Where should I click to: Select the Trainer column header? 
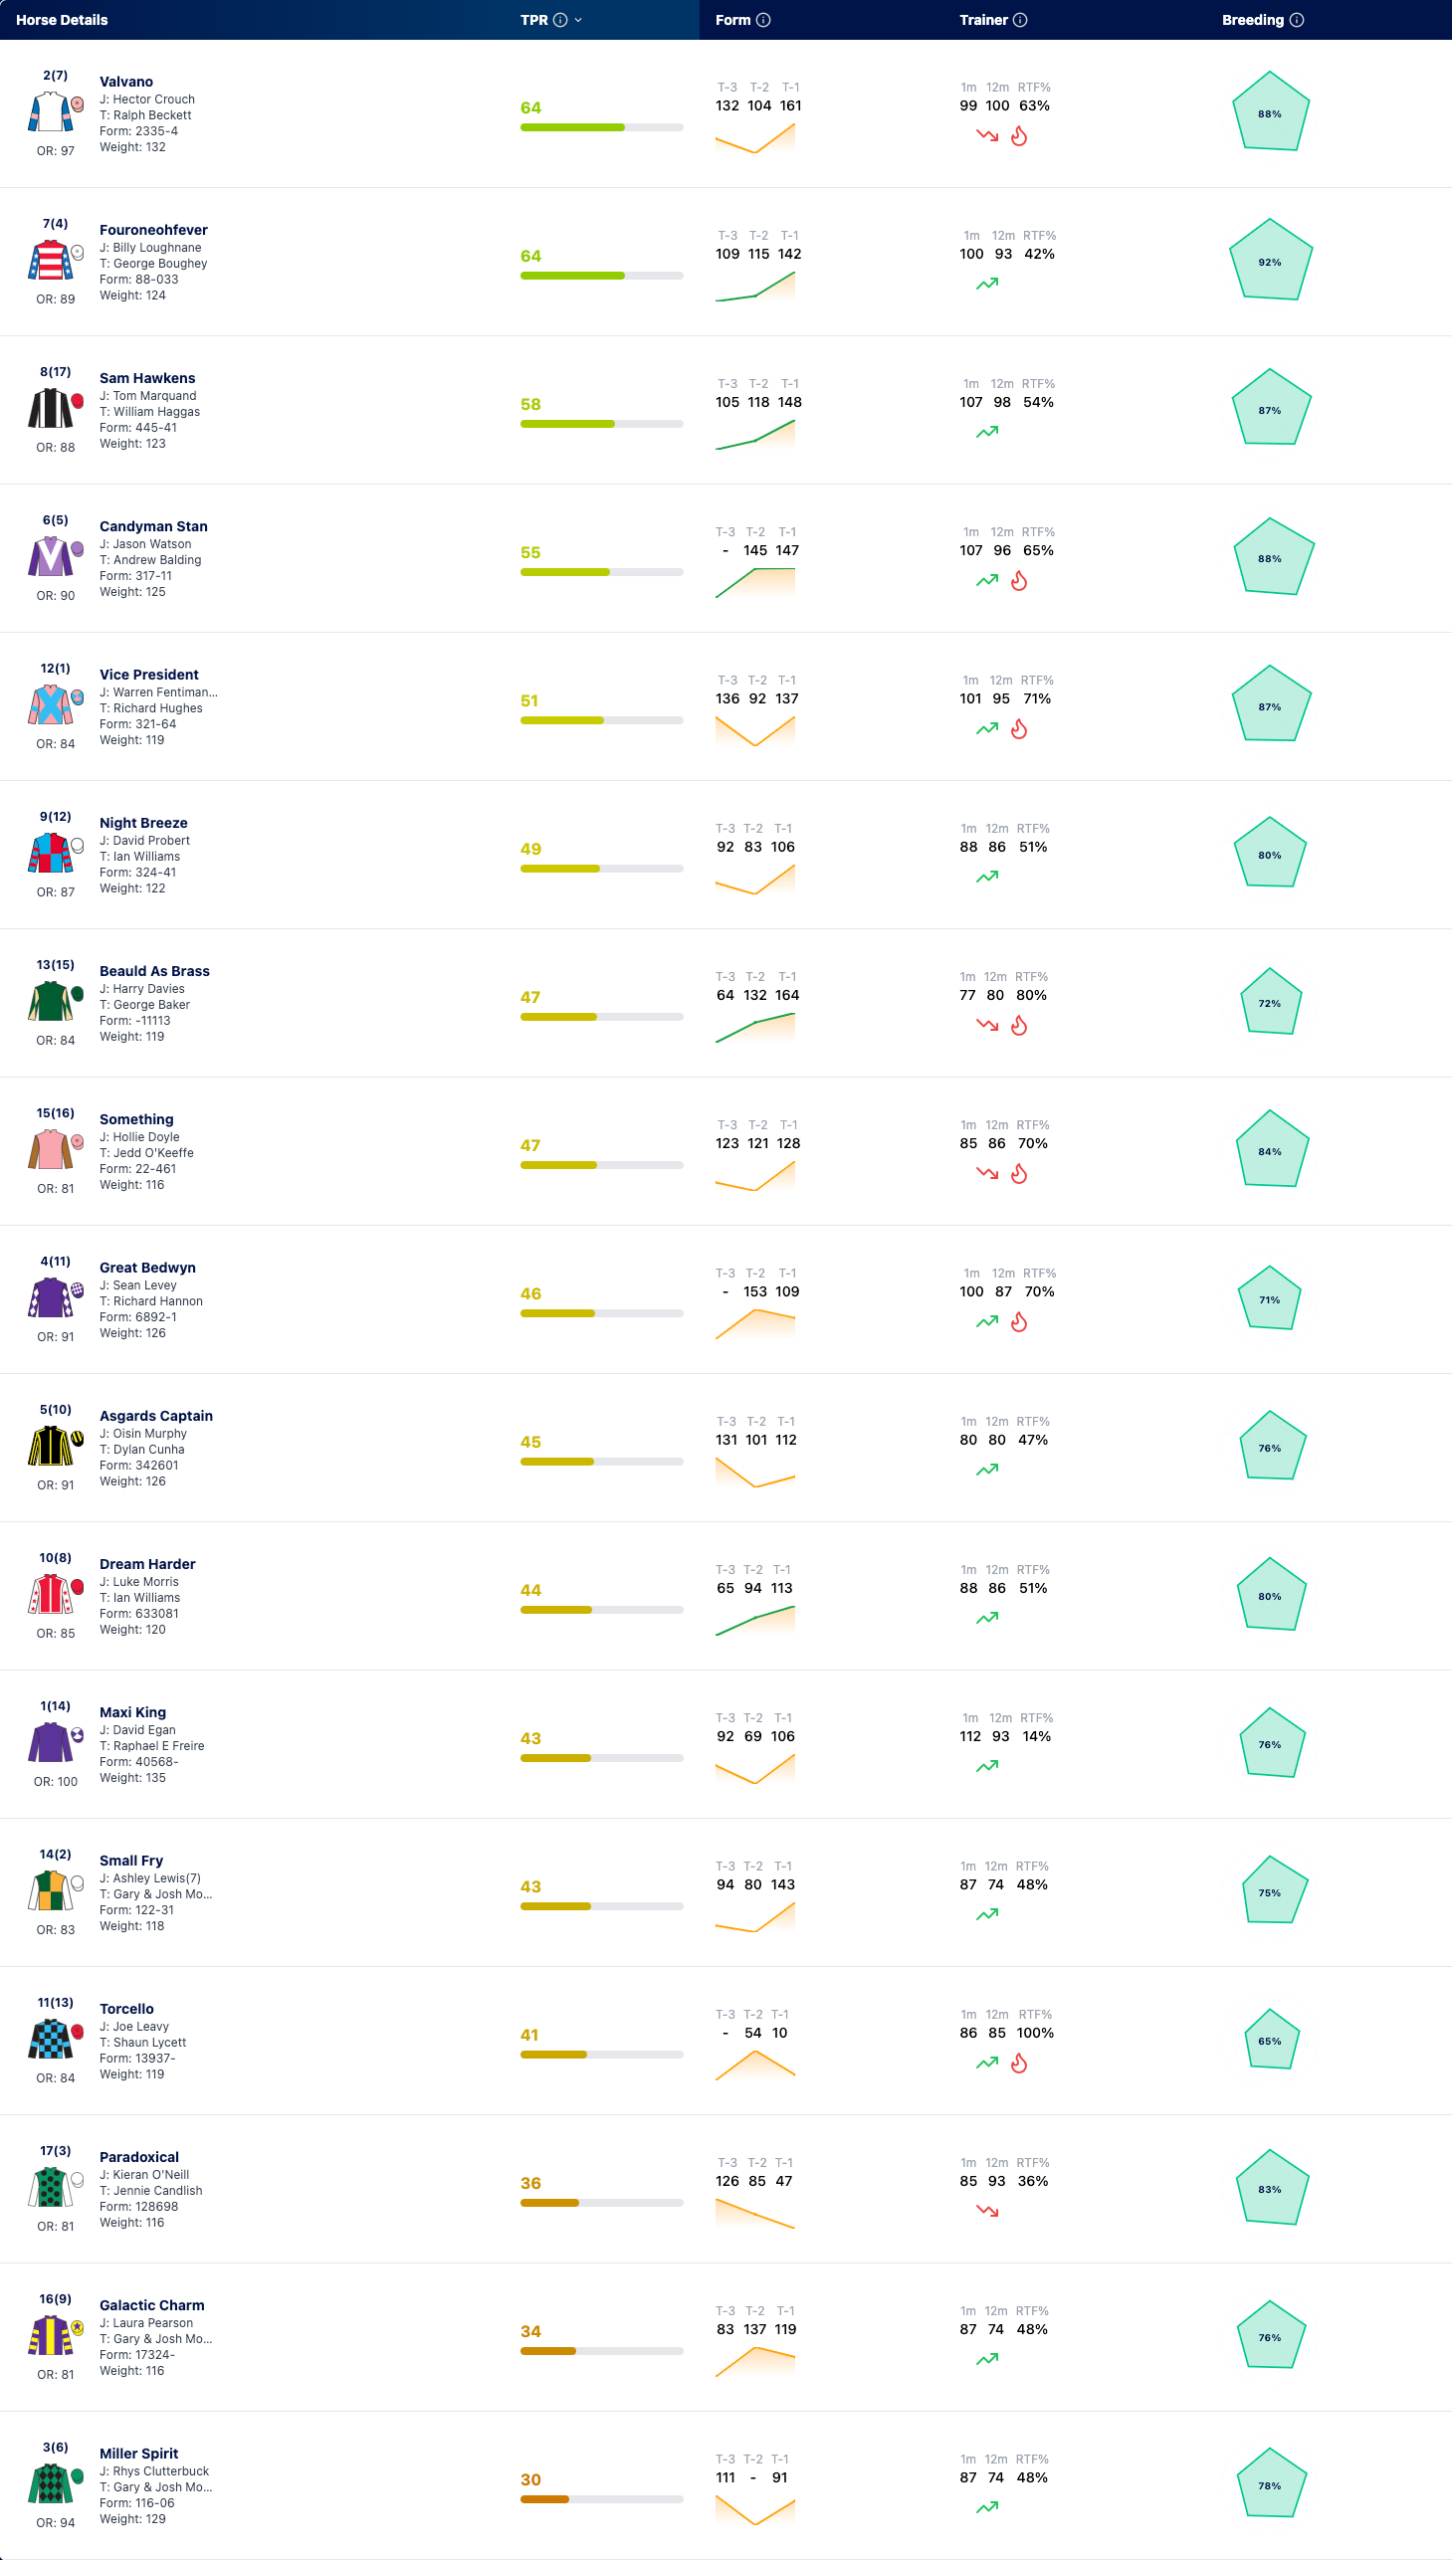[x=983, y=20]
